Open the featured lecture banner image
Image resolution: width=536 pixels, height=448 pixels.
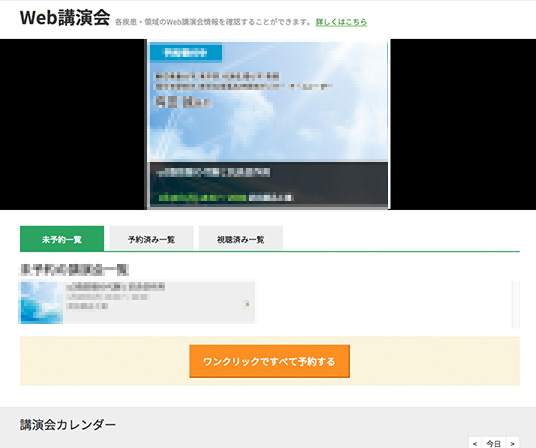[x=268, y=124]
